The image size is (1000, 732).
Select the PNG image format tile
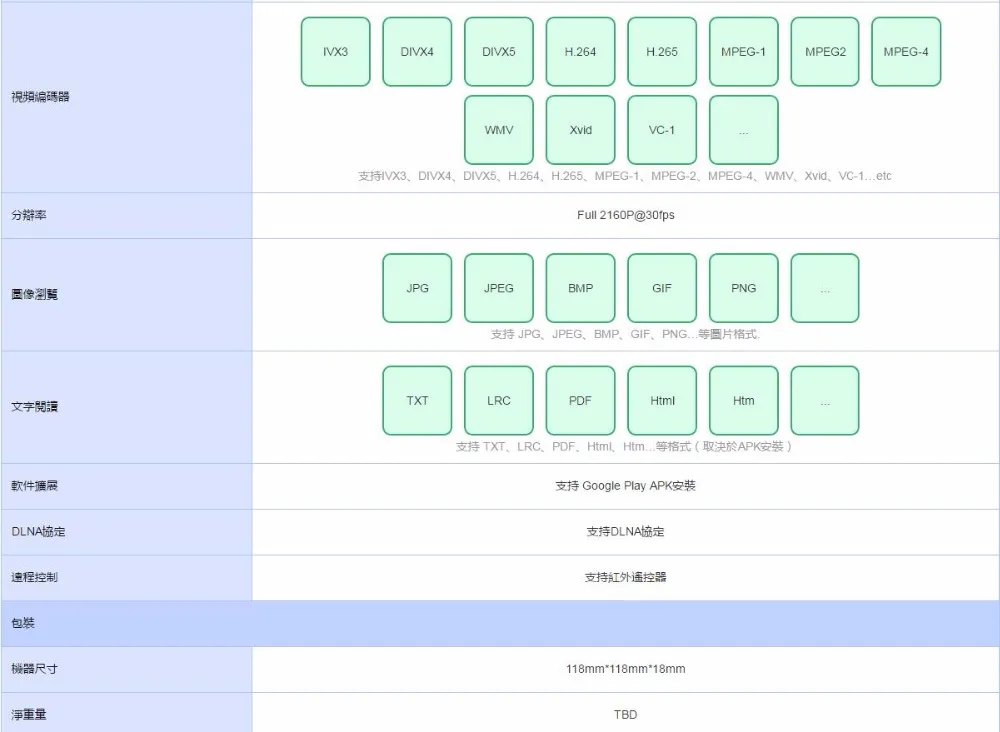point(744,288)
